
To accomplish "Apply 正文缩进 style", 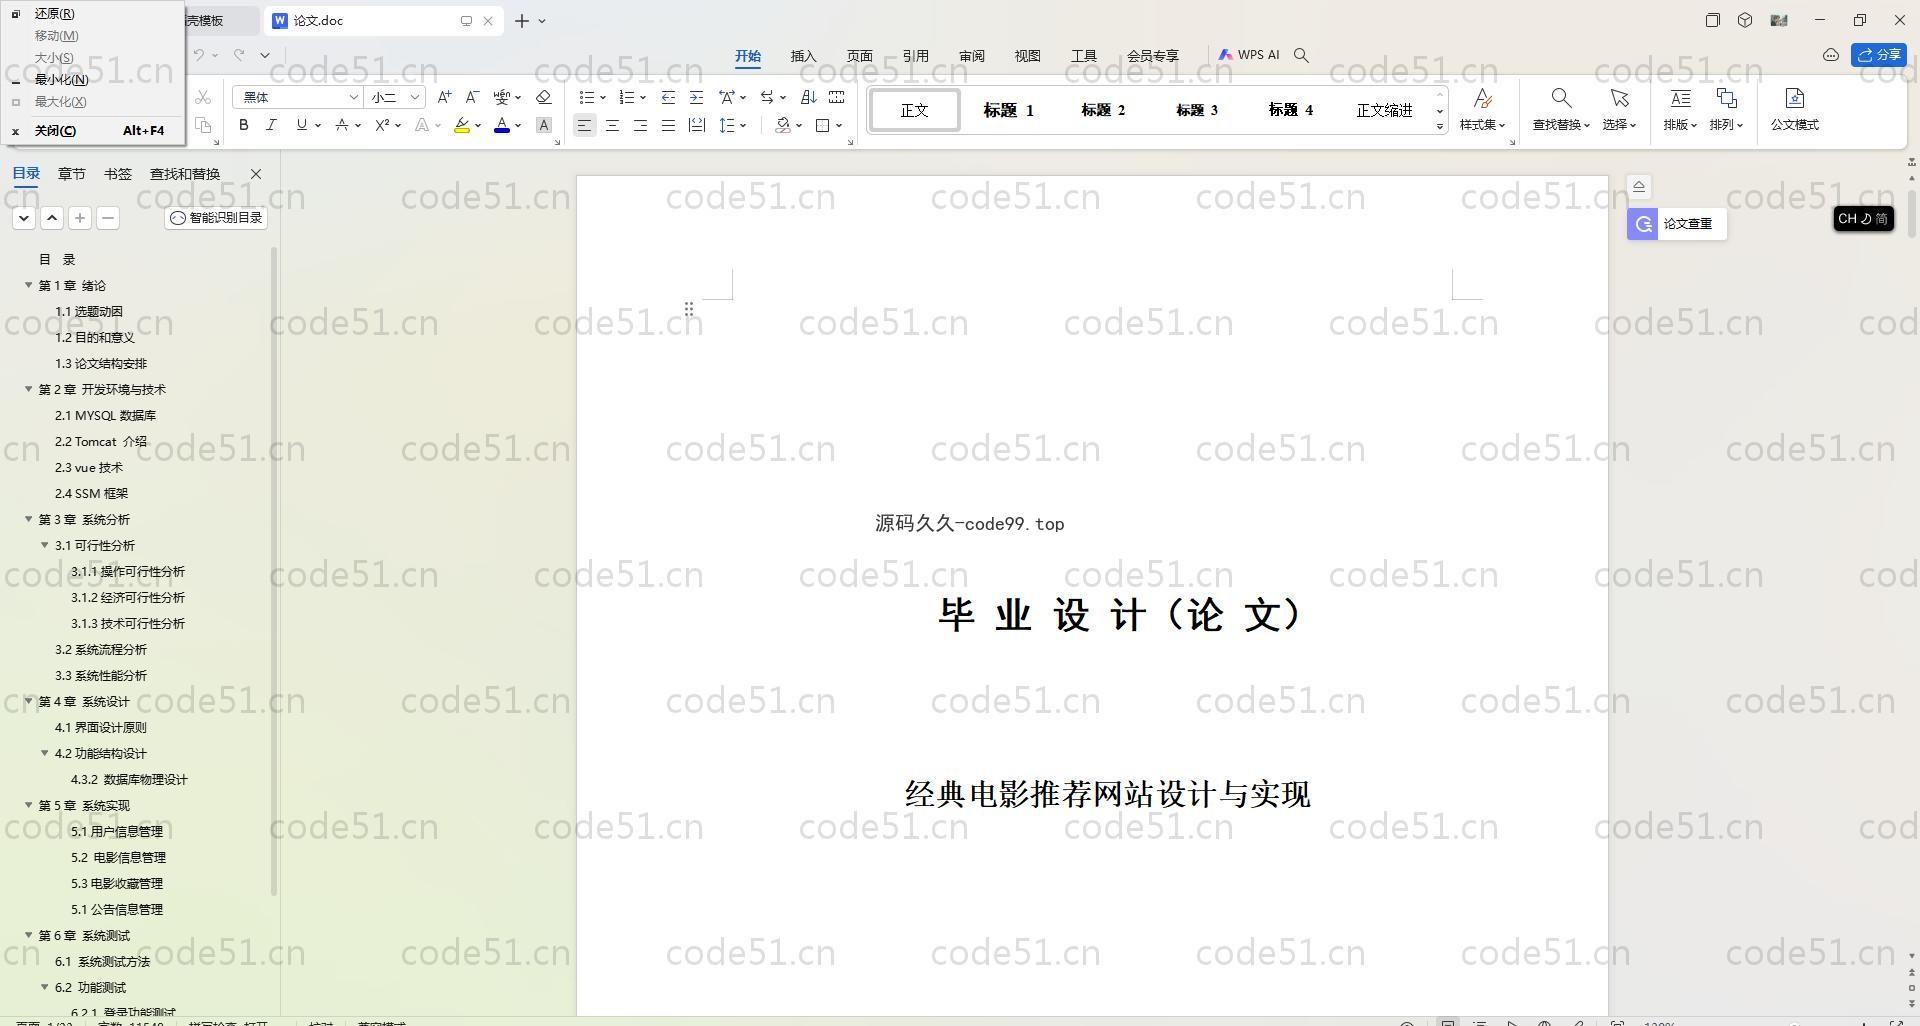I will coord(1384,110).
